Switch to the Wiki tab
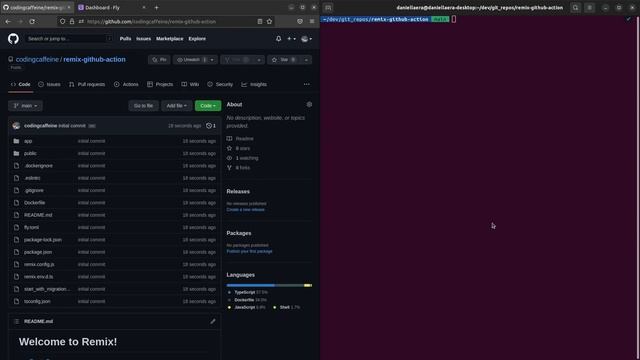Image resolution: width=640 pixels, height=360 pixels. pos(190,84)
